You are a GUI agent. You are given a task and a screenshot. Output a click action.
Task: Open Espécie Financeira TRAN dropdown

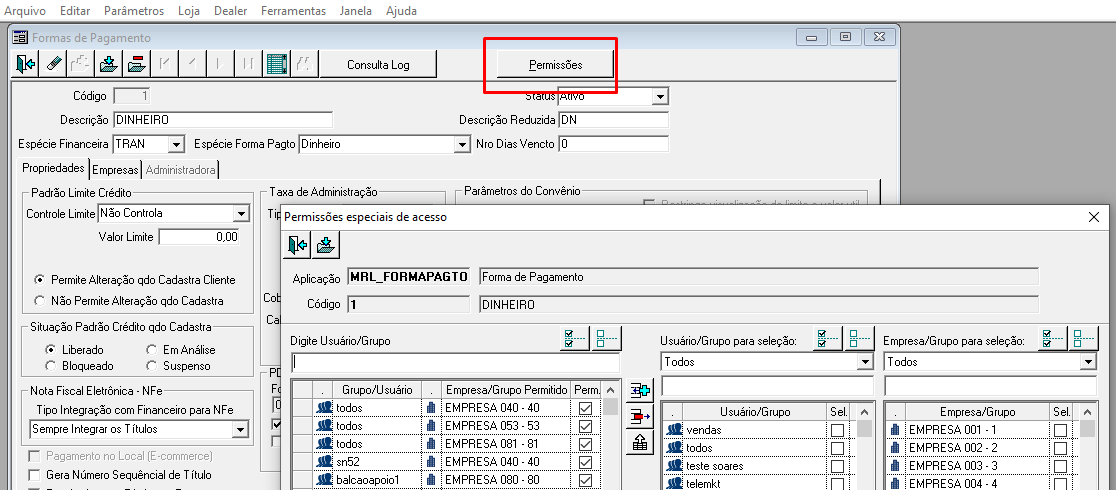point(177,144)
